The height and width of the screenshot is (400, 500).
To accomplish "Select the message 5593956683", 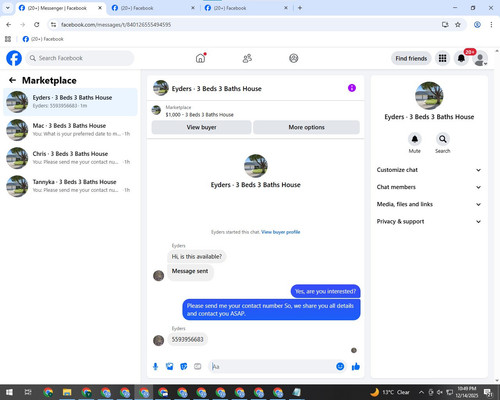I will [x=187, y=340].
